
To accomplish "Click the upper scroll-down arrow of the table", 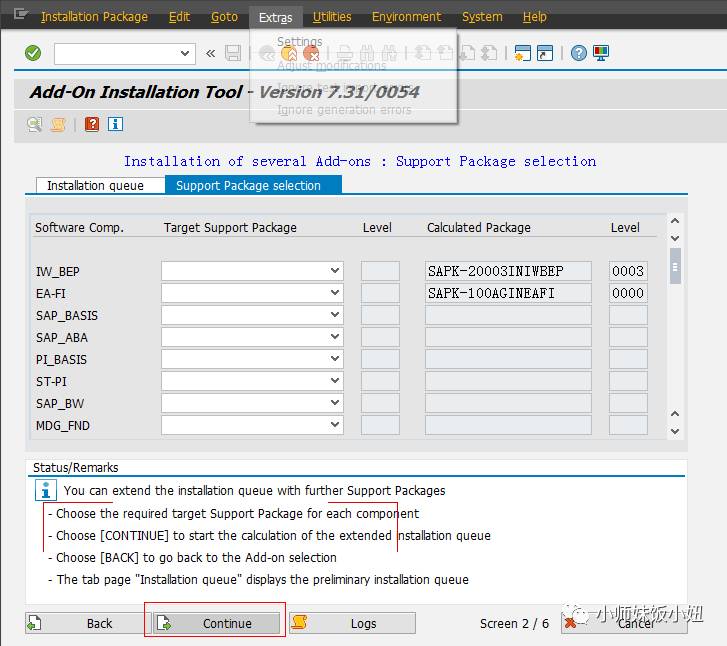I will tap(675, 238).
